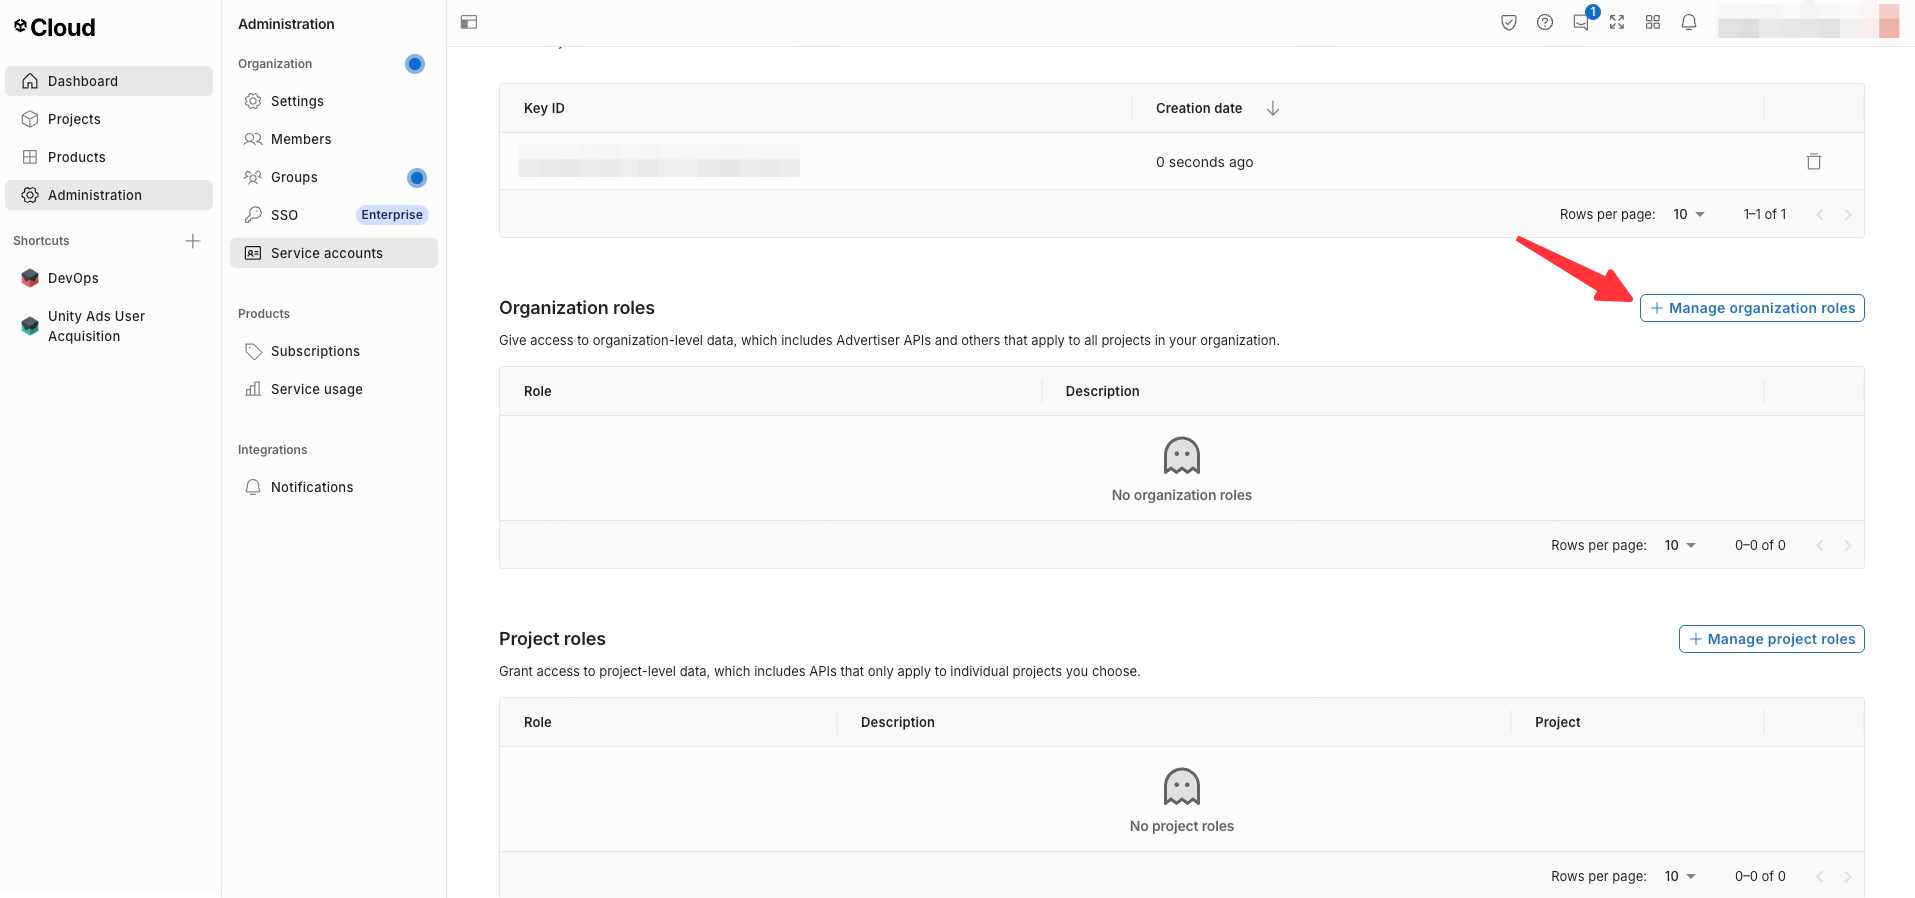
Task: Open Notifications under Integrations
Action: click(x=334, y=487)
